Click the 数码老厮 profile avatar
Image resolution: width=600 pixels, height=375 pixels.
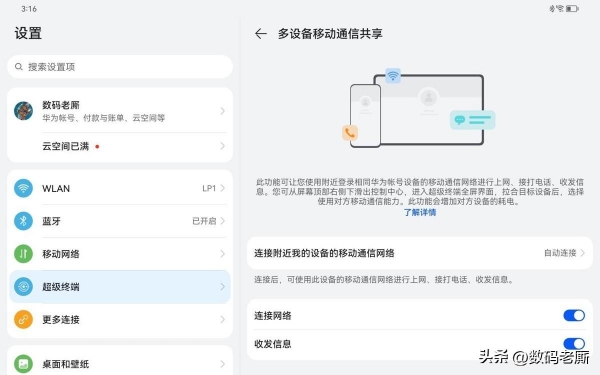coord(23,111)
